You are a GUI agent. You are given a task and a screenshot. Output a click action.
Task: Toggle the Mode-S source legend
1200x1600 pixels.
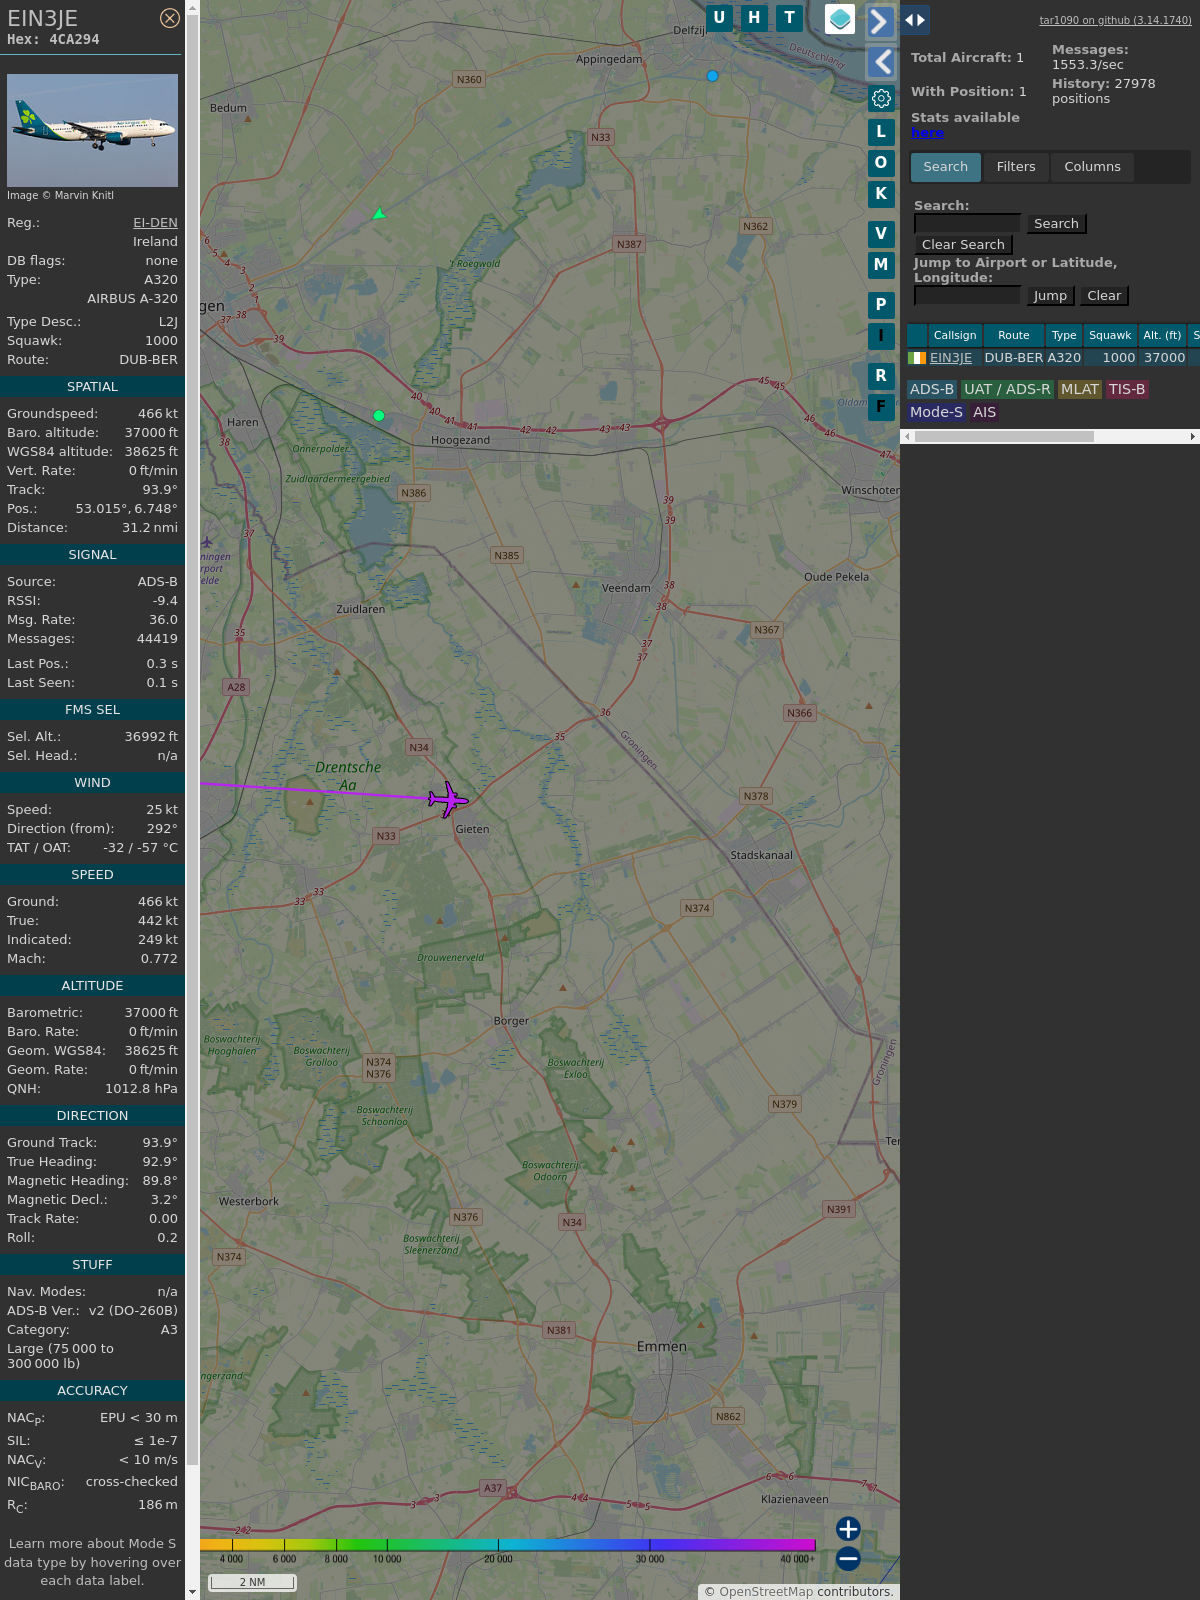tap(936, 413)
